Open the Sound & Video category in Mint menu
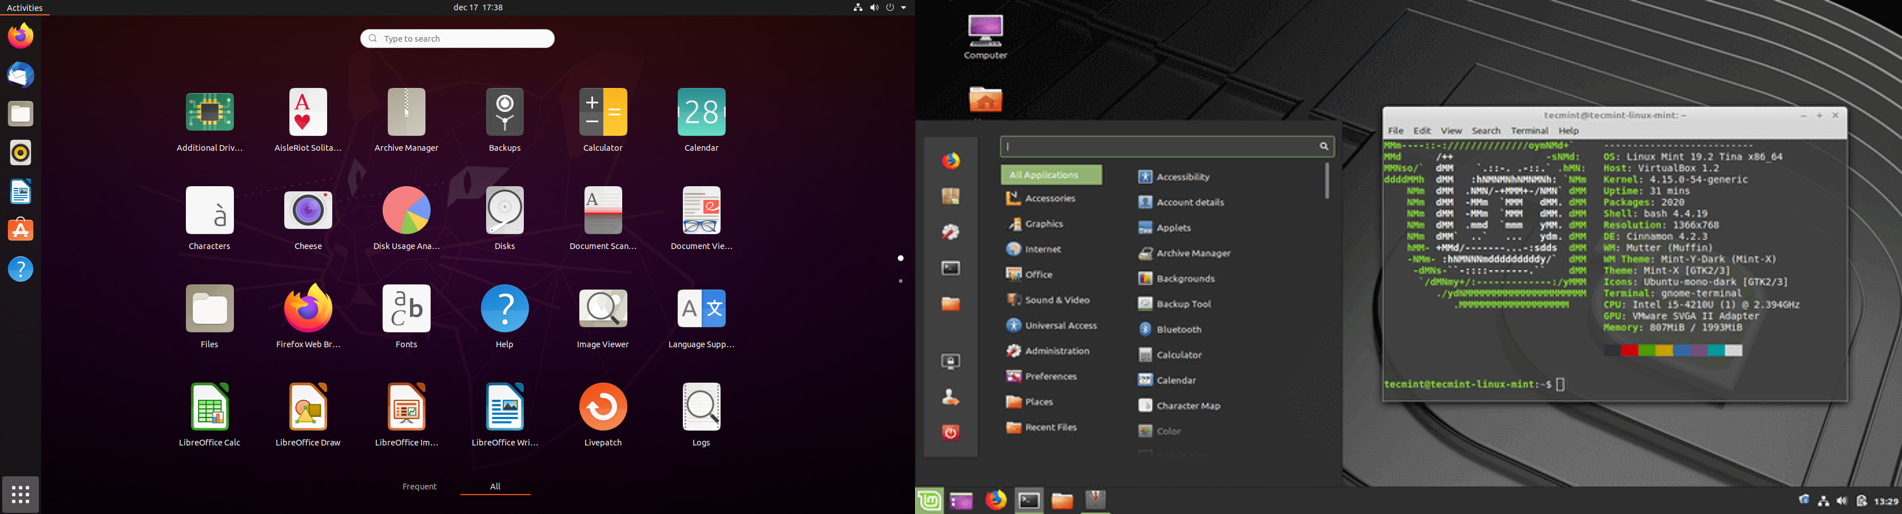 click(1056, 300)
